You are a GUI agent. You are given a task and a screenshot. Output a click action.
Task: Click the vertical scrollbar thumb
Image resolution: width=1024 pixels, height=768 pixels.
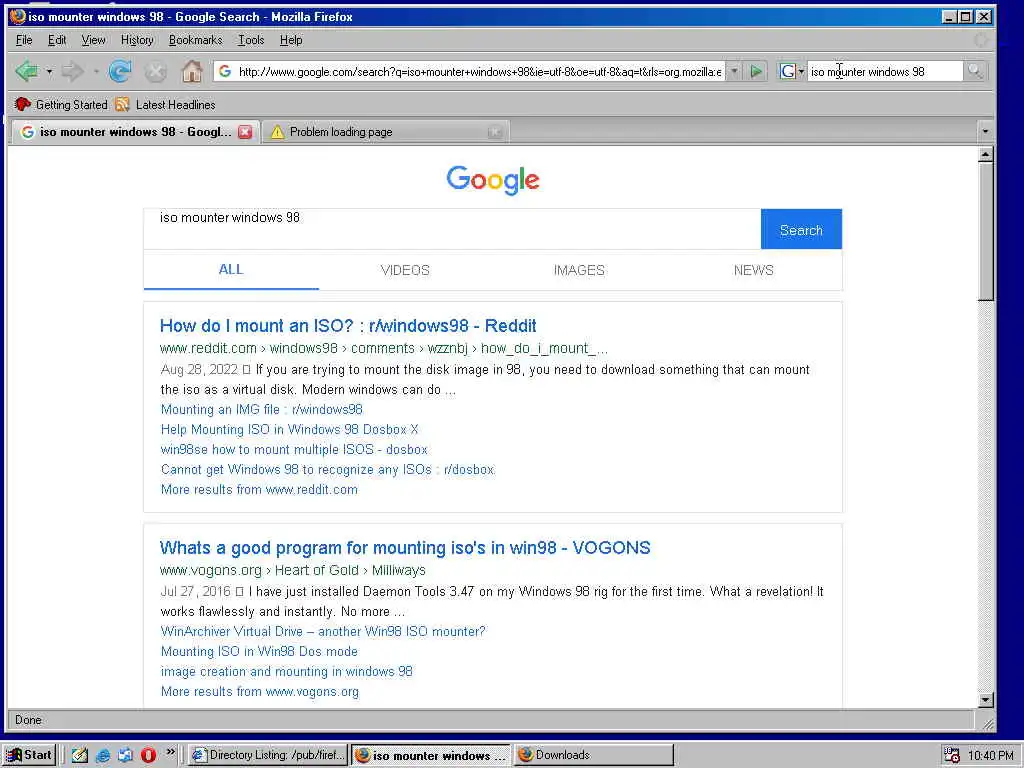[x=985, y=231]
